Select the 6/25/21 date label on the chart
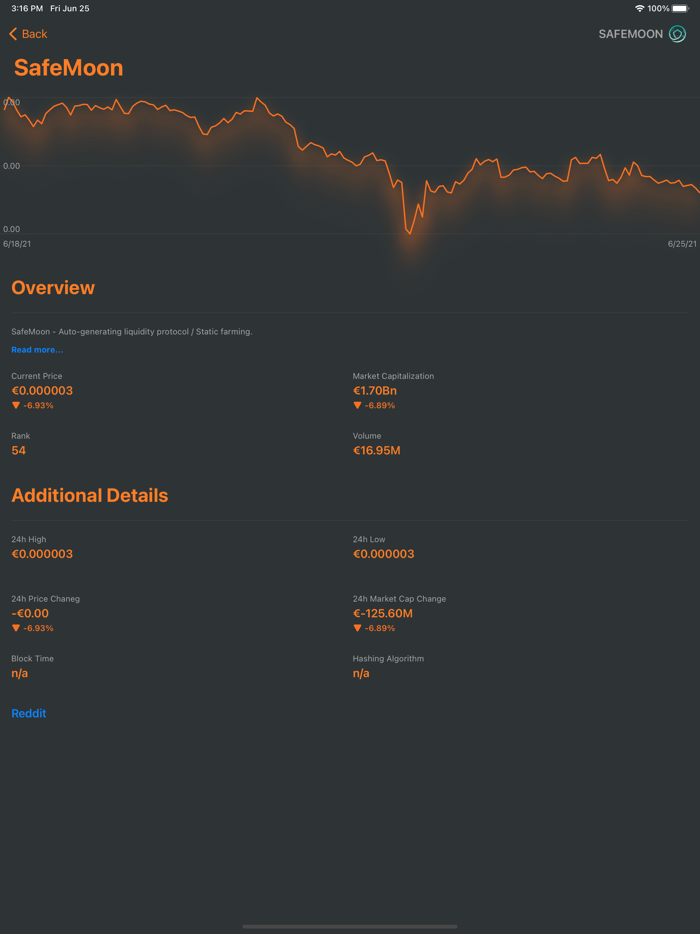The height and width of the screenshot is (934, 700). pos(678,243)
